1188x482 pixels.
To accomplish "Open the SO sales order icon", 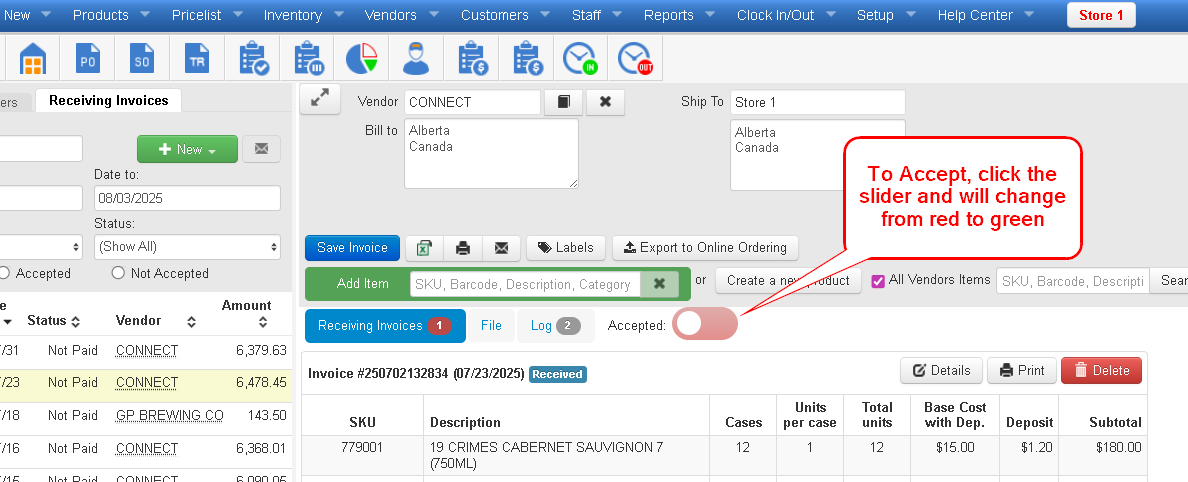I will (x=143, y=60).
